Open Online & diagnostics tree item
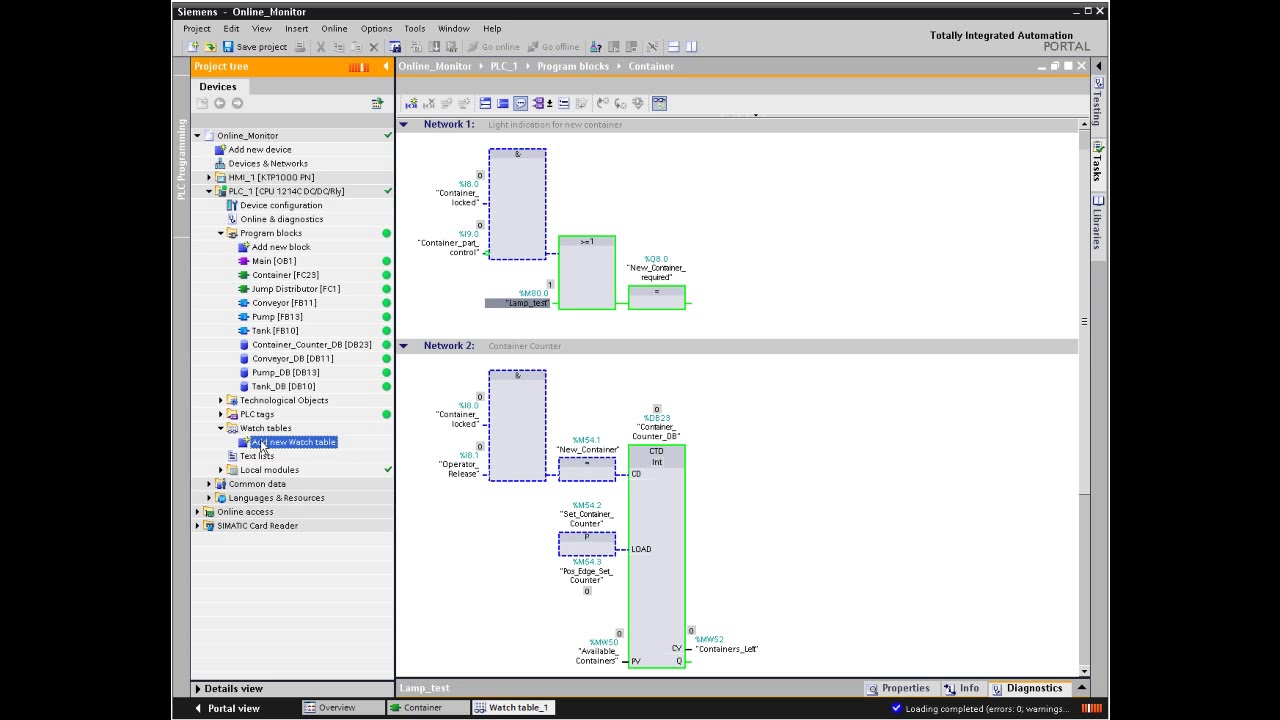 [x=281, y=219]
